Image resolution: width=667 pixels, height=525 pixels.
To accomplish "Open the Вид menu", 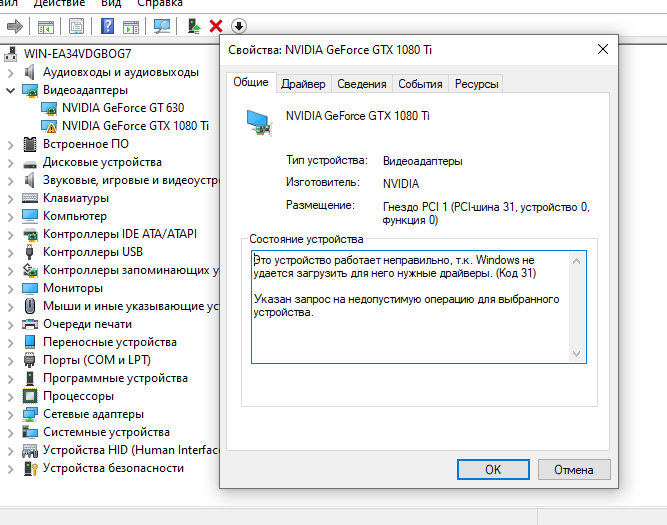I will [111, 3].
